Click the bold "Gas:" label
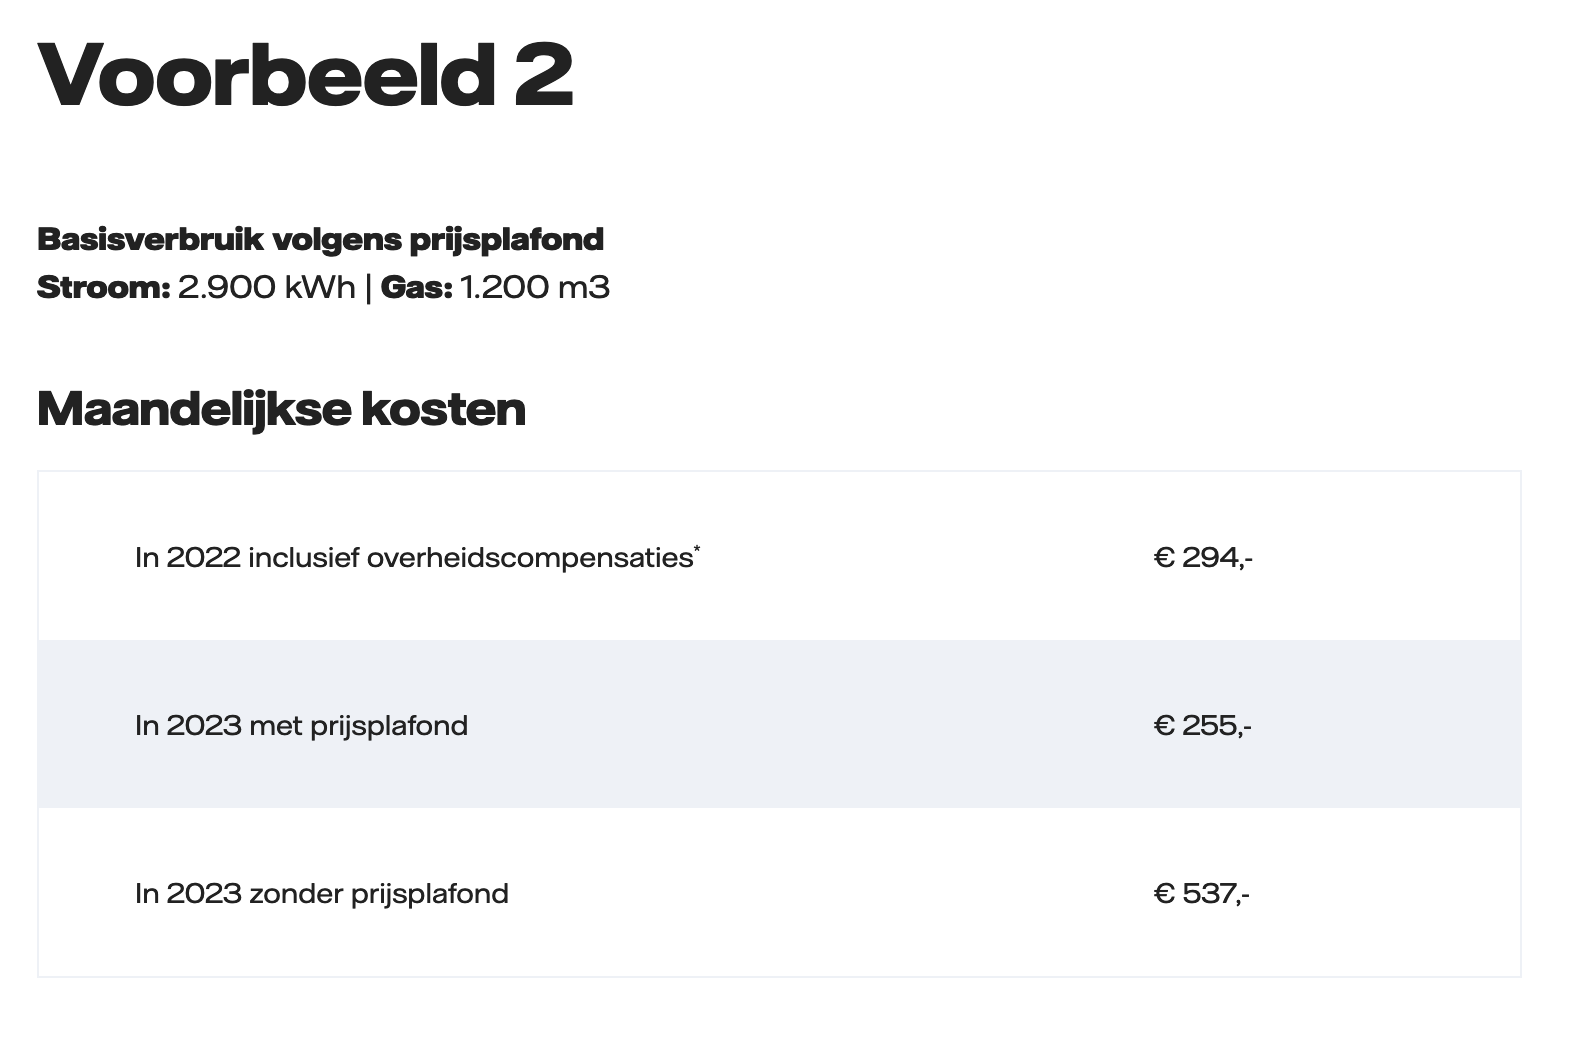This screenshot has width=1578, height=1056. click(x=417, y=288)
